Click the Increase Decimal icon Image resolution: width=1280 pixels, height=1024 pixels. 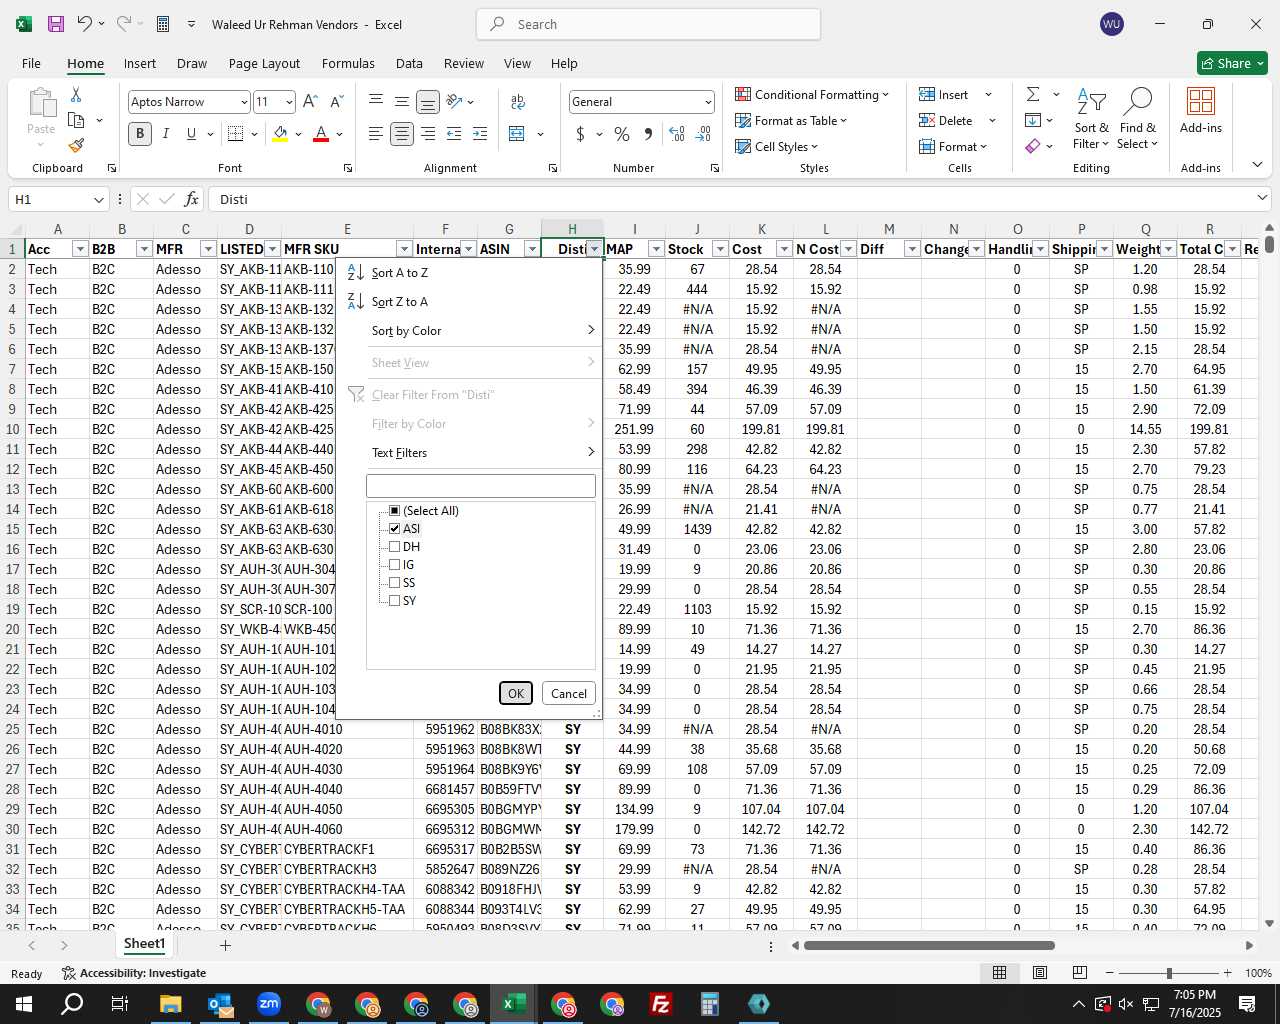pyautogui.click(x=677, y=134)
